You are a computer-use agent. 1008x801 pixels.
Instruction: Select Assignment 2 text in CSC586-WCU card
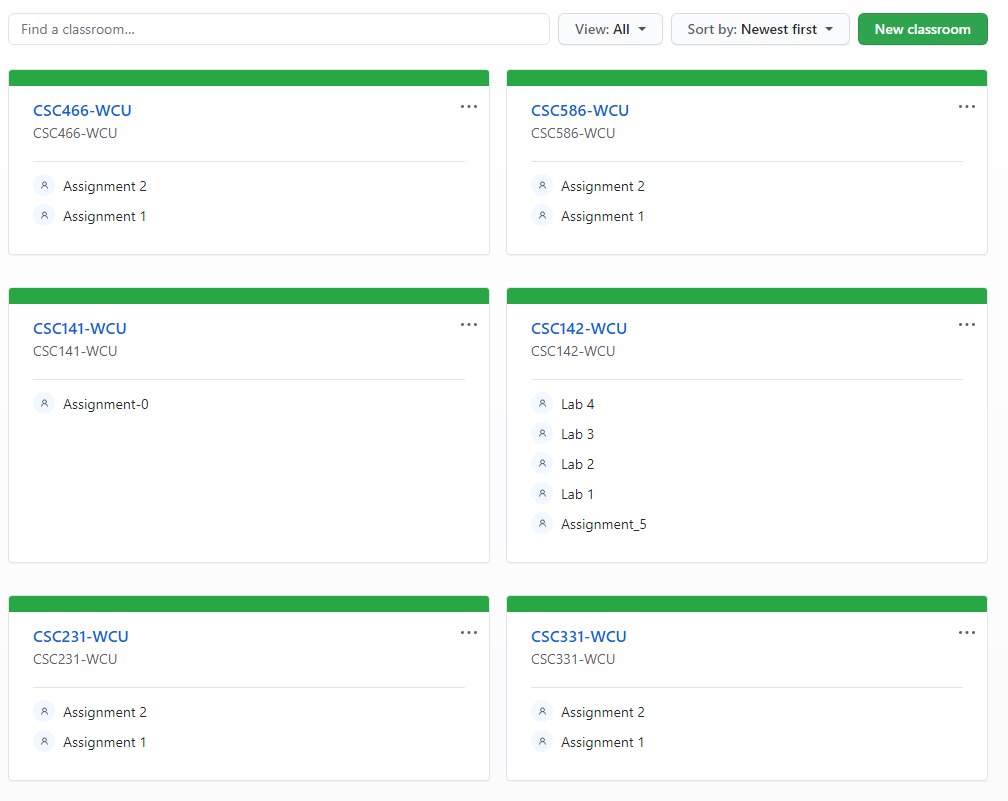pos(603,186)
